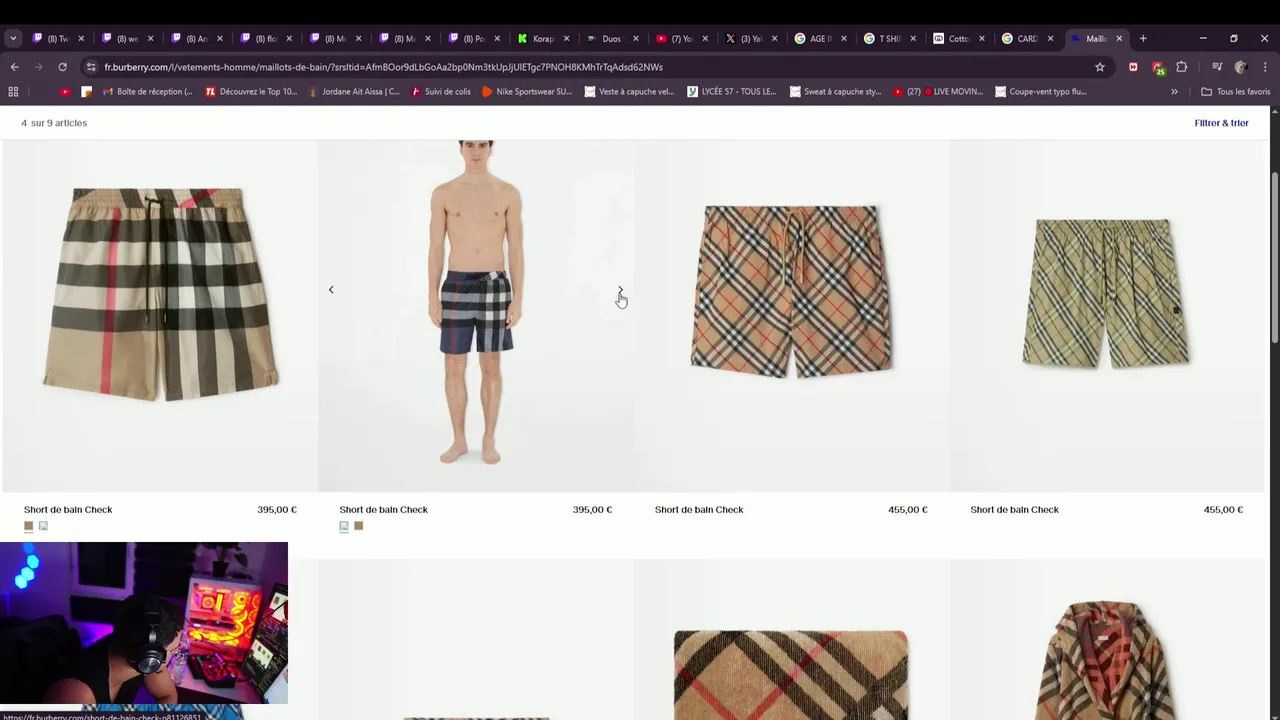Open the (27) LIVE MOVIN bookmark

(938, 92)
